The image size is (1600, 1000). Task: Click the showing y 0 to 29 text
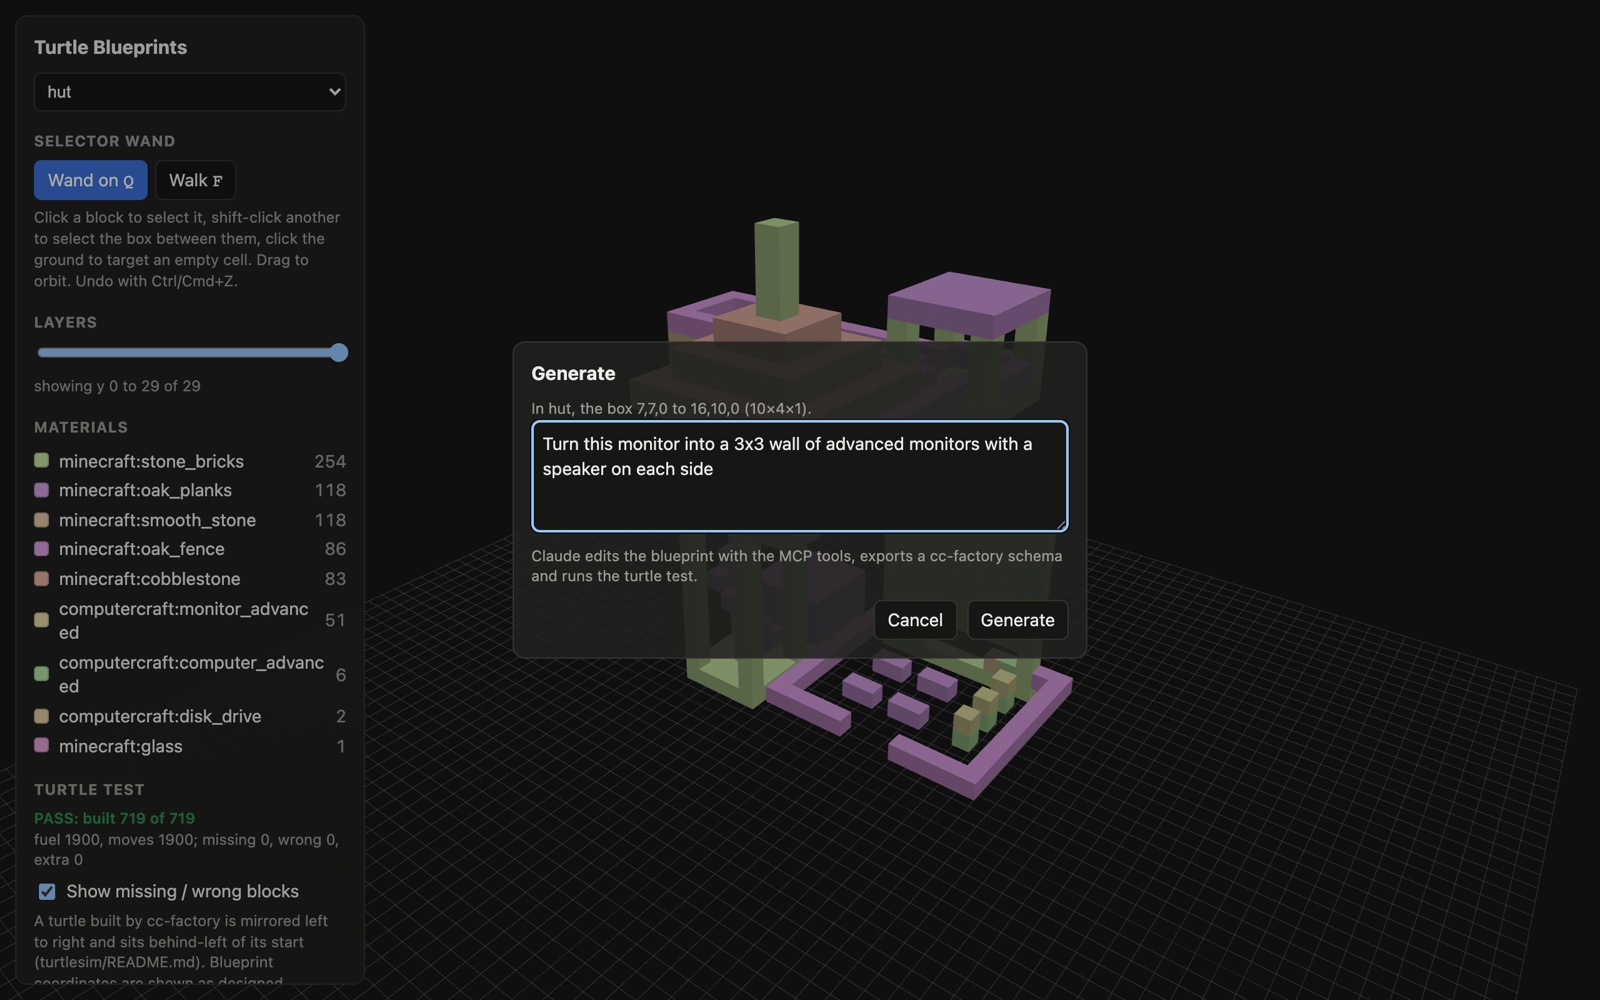[x=117, y=386]
